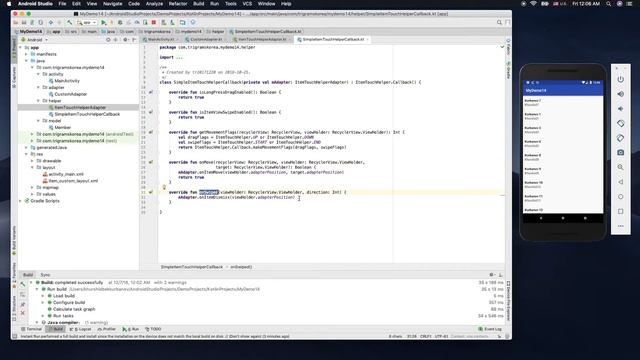Screen dimensions: 640x360
Task: Open the SDK Manager from toolbar
Action: click(172, 22)
